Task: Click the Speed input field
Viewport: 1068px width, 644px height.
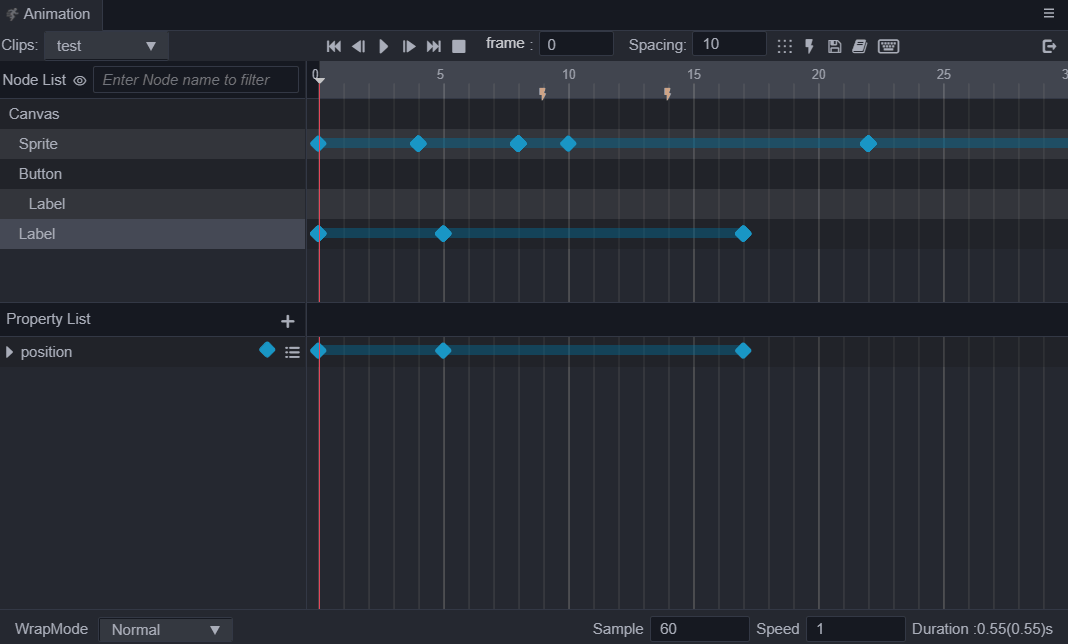Action: 855,629
